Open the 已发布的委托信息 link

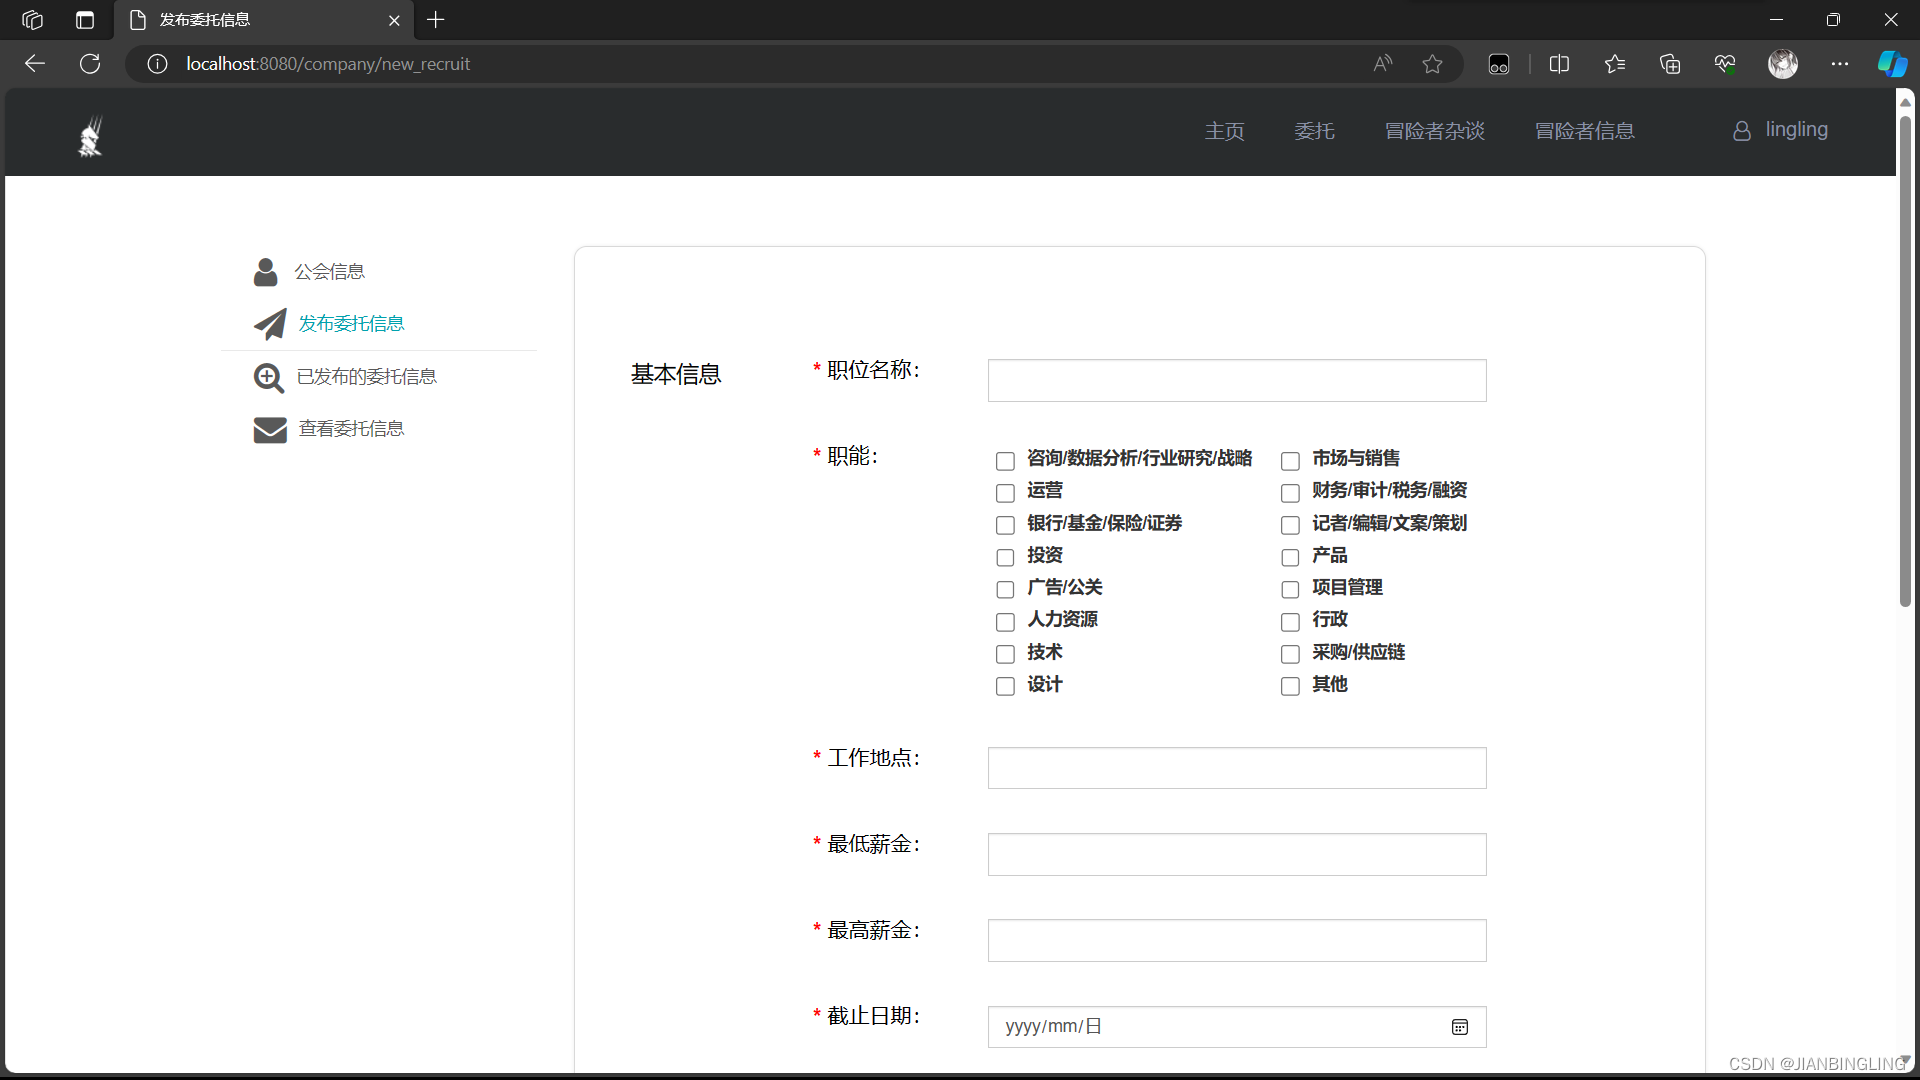pos(366,377)
